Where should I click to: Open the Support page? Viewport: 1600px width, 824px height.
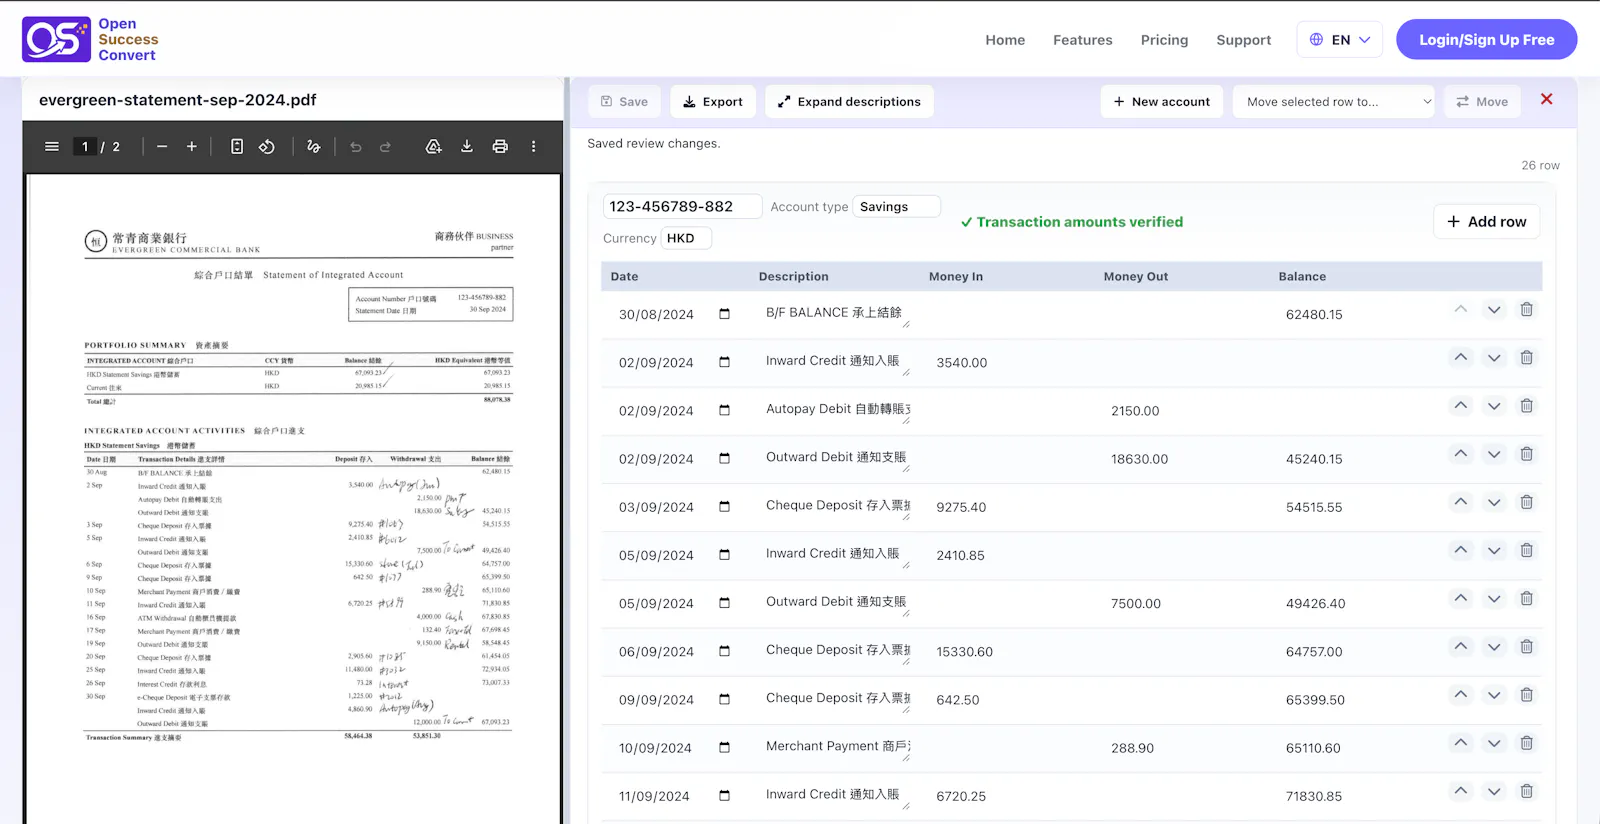tap(1244, 40)
